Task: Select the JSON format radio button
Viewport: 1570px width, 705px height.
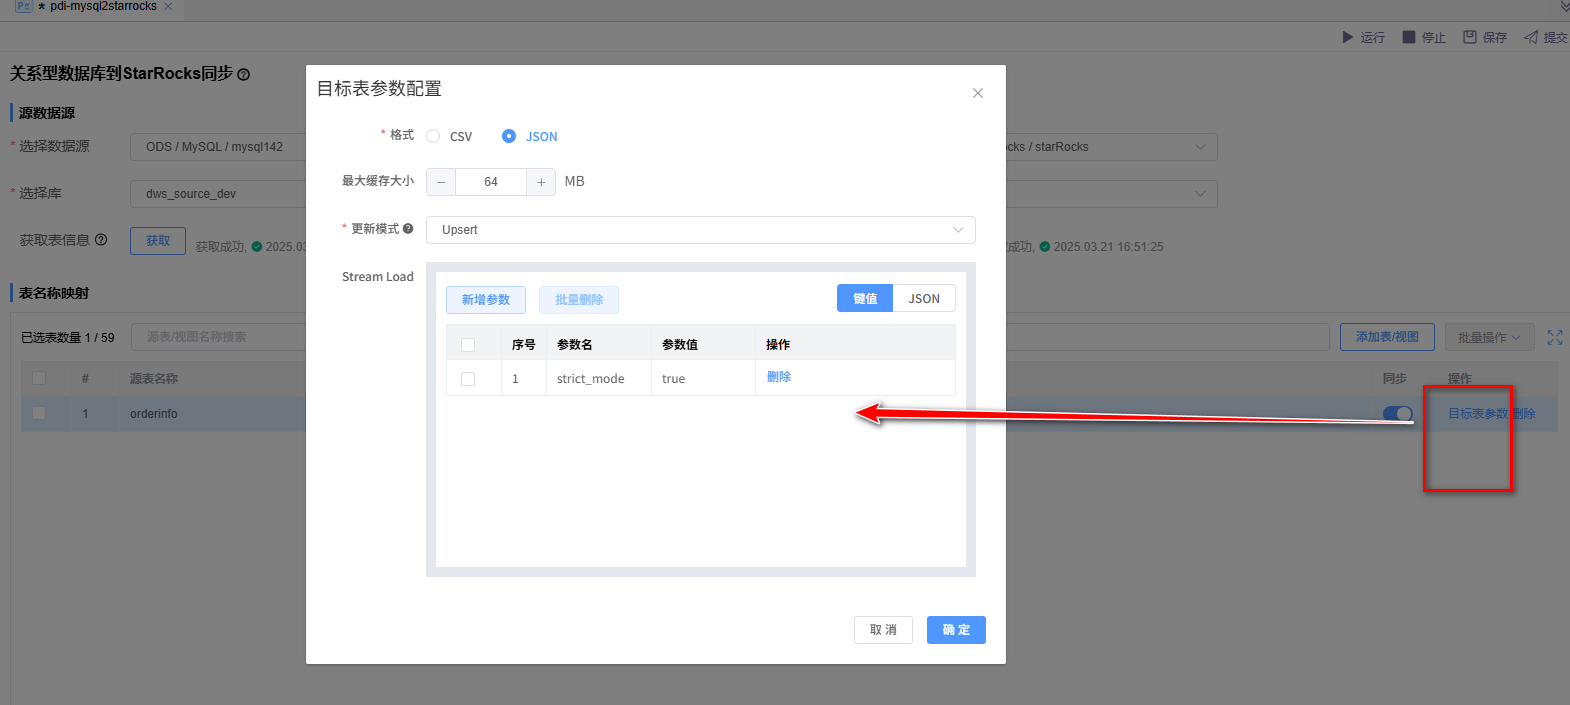Action: coord(509,136)
